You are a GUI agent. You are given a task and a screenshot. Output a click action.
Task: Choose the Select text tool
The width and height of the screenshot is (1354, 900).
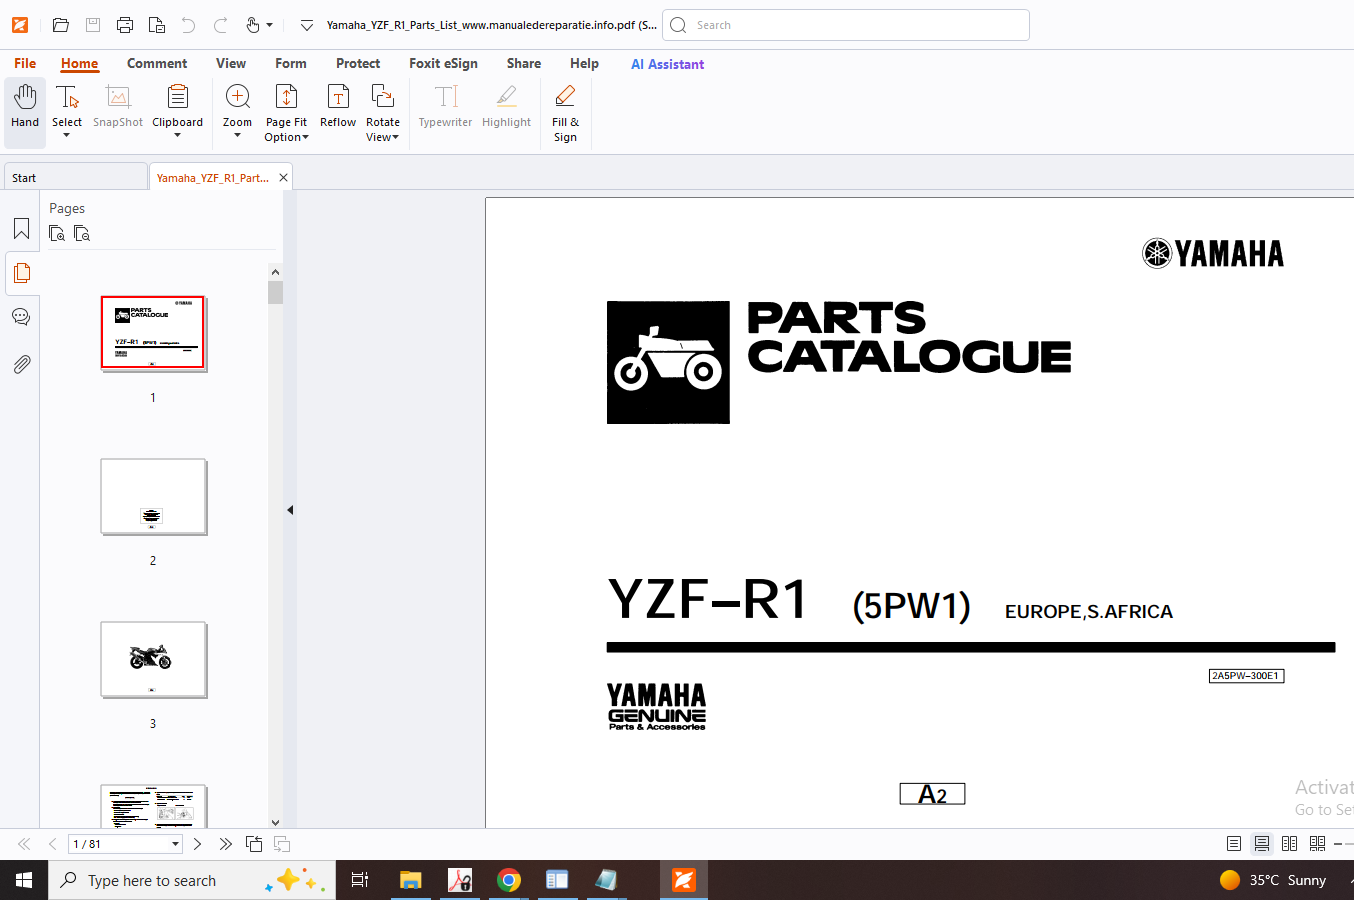coord(67,110)
